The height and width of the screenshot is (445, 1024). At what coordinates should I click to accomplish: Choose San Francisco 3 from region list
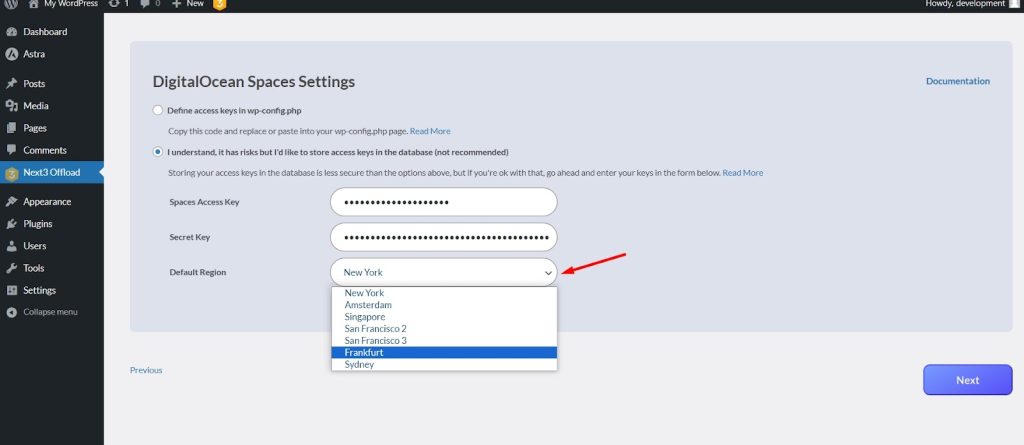click(x=444, y=340)
